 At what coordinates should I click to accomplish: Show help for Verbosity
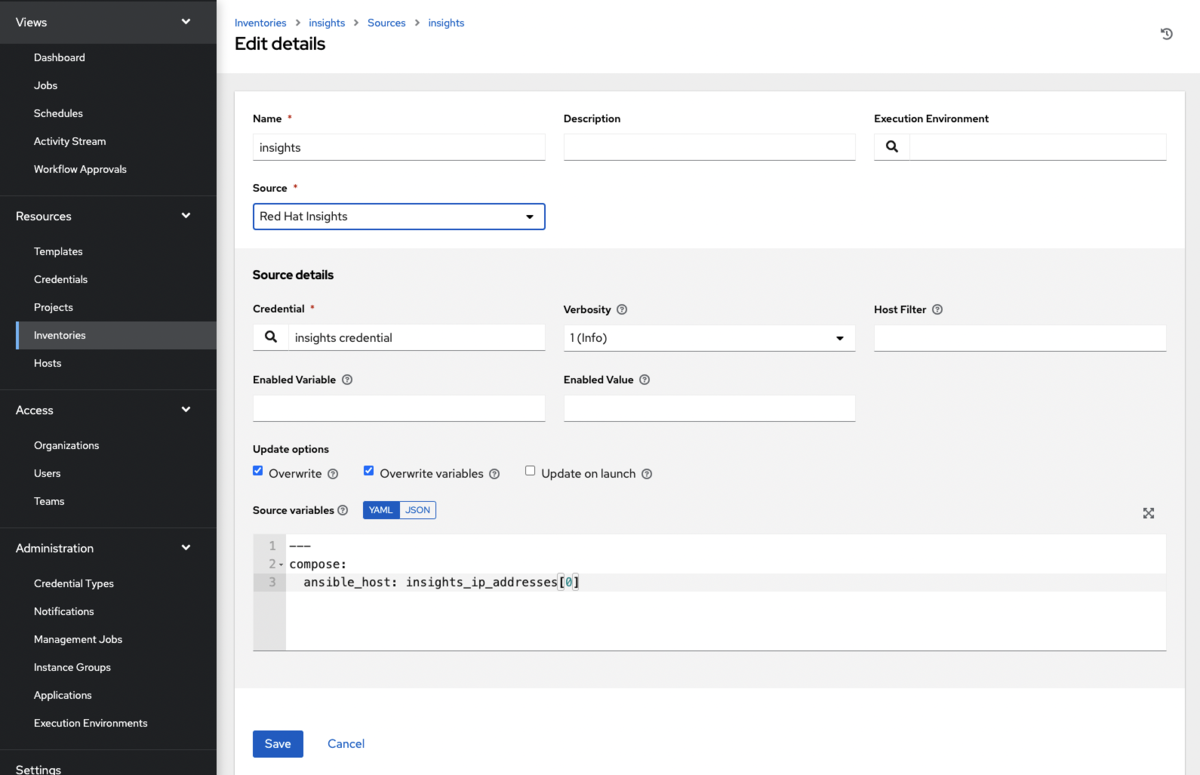click(622, 310)
